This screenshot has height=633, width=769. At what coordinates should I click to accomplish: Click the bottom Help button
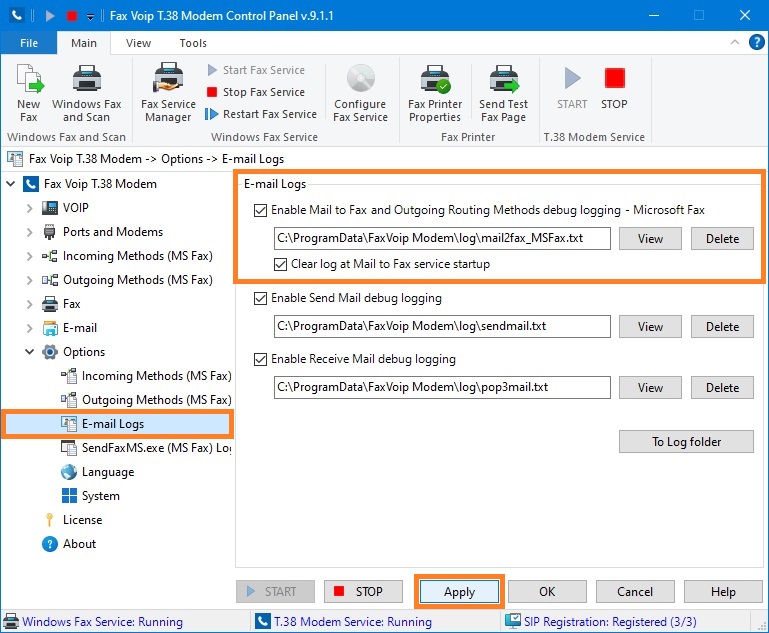click(723, 592)
